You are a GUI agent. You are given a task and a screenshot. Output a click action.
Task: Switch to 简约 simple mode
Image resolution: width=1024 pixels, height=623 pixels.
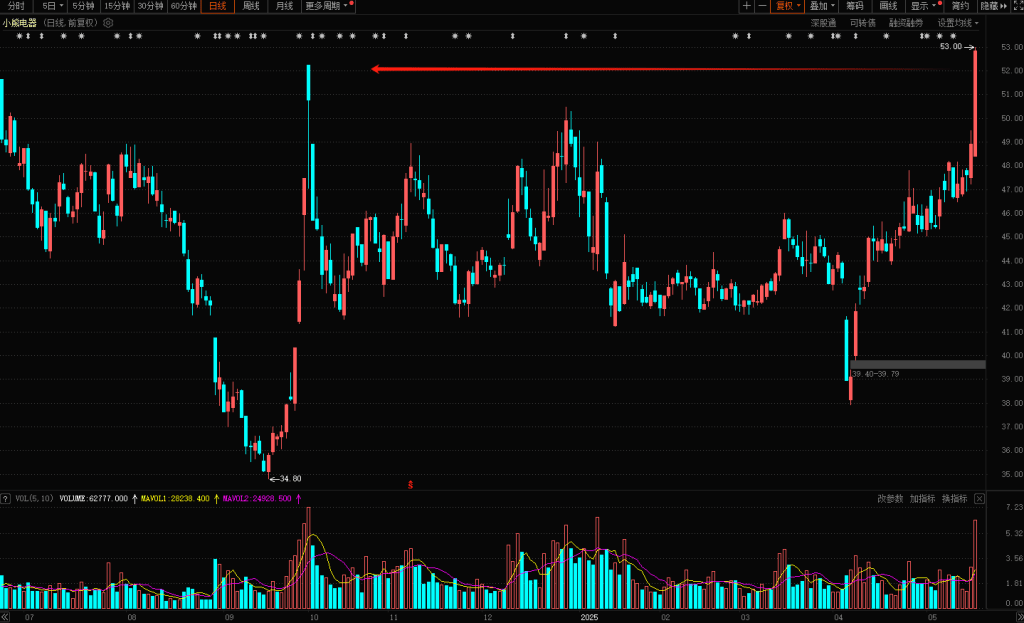pyautogui.click(x=960, y=6)
